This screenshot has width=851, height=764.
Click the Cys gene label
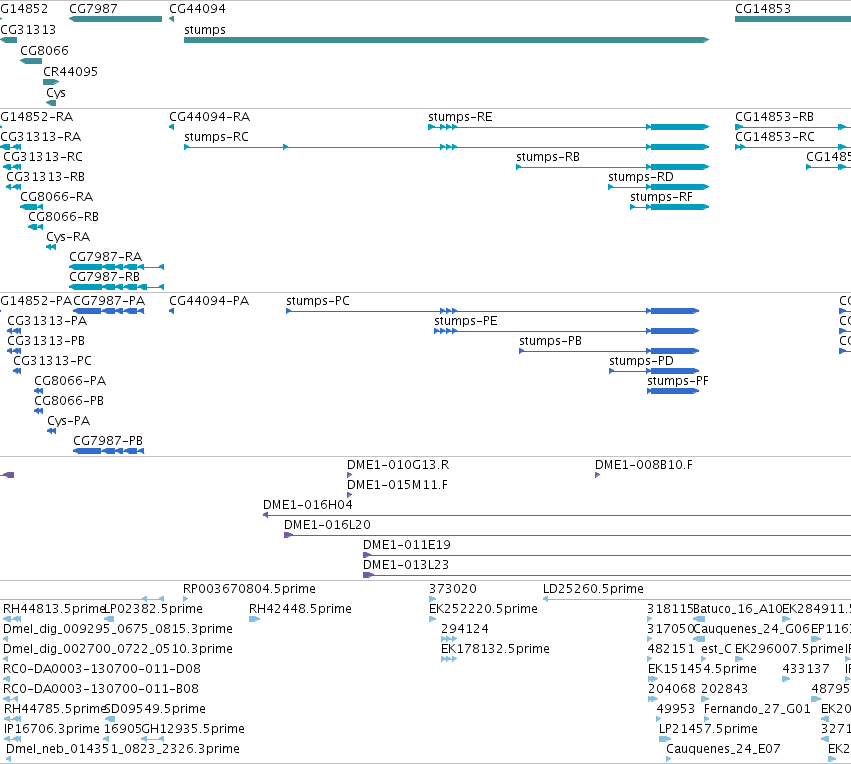pos(56,93)
